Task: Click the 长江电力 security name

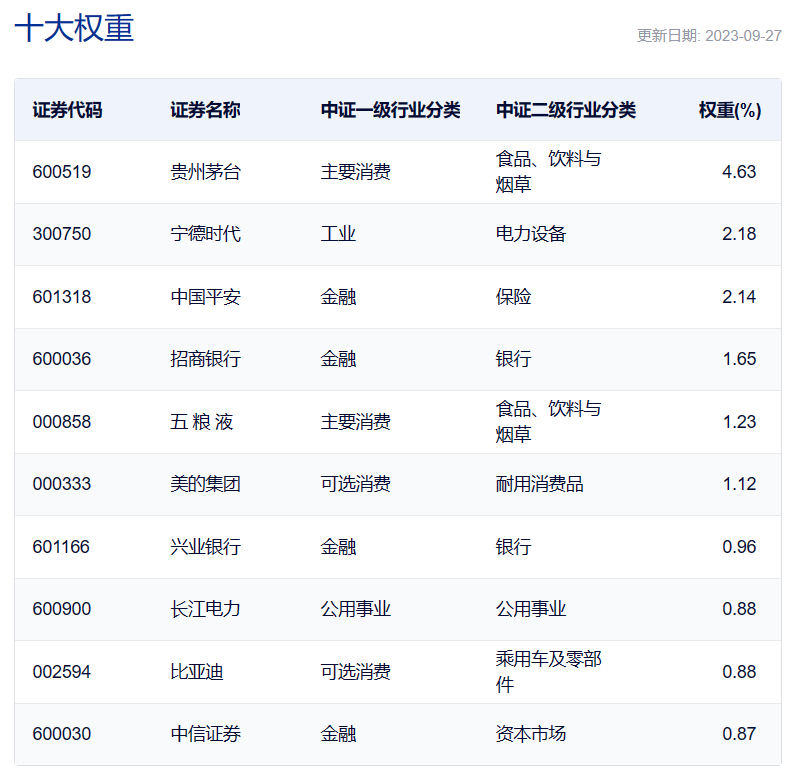Action: coord(205,609)
